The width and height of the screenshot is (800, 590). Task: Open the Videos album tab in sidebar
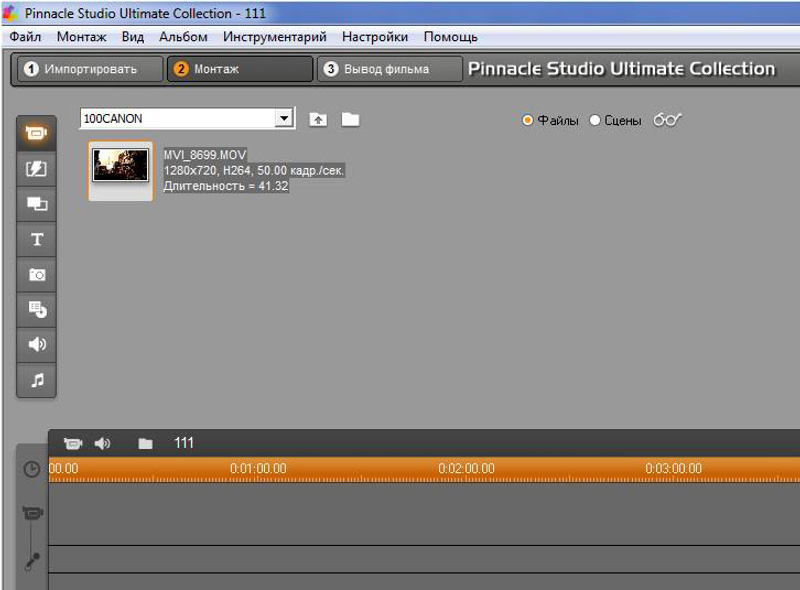[36, 133]
